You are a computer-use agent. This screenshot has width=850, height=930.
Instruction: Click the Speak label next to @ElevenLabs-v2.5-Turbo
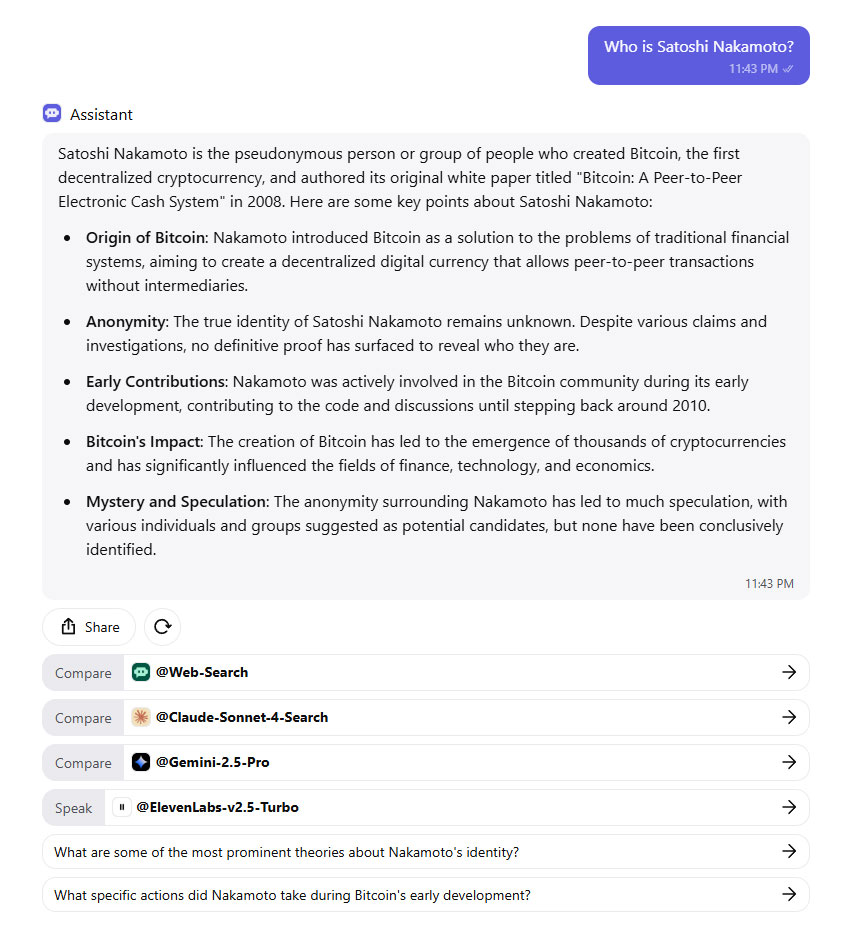pos(73,808)
